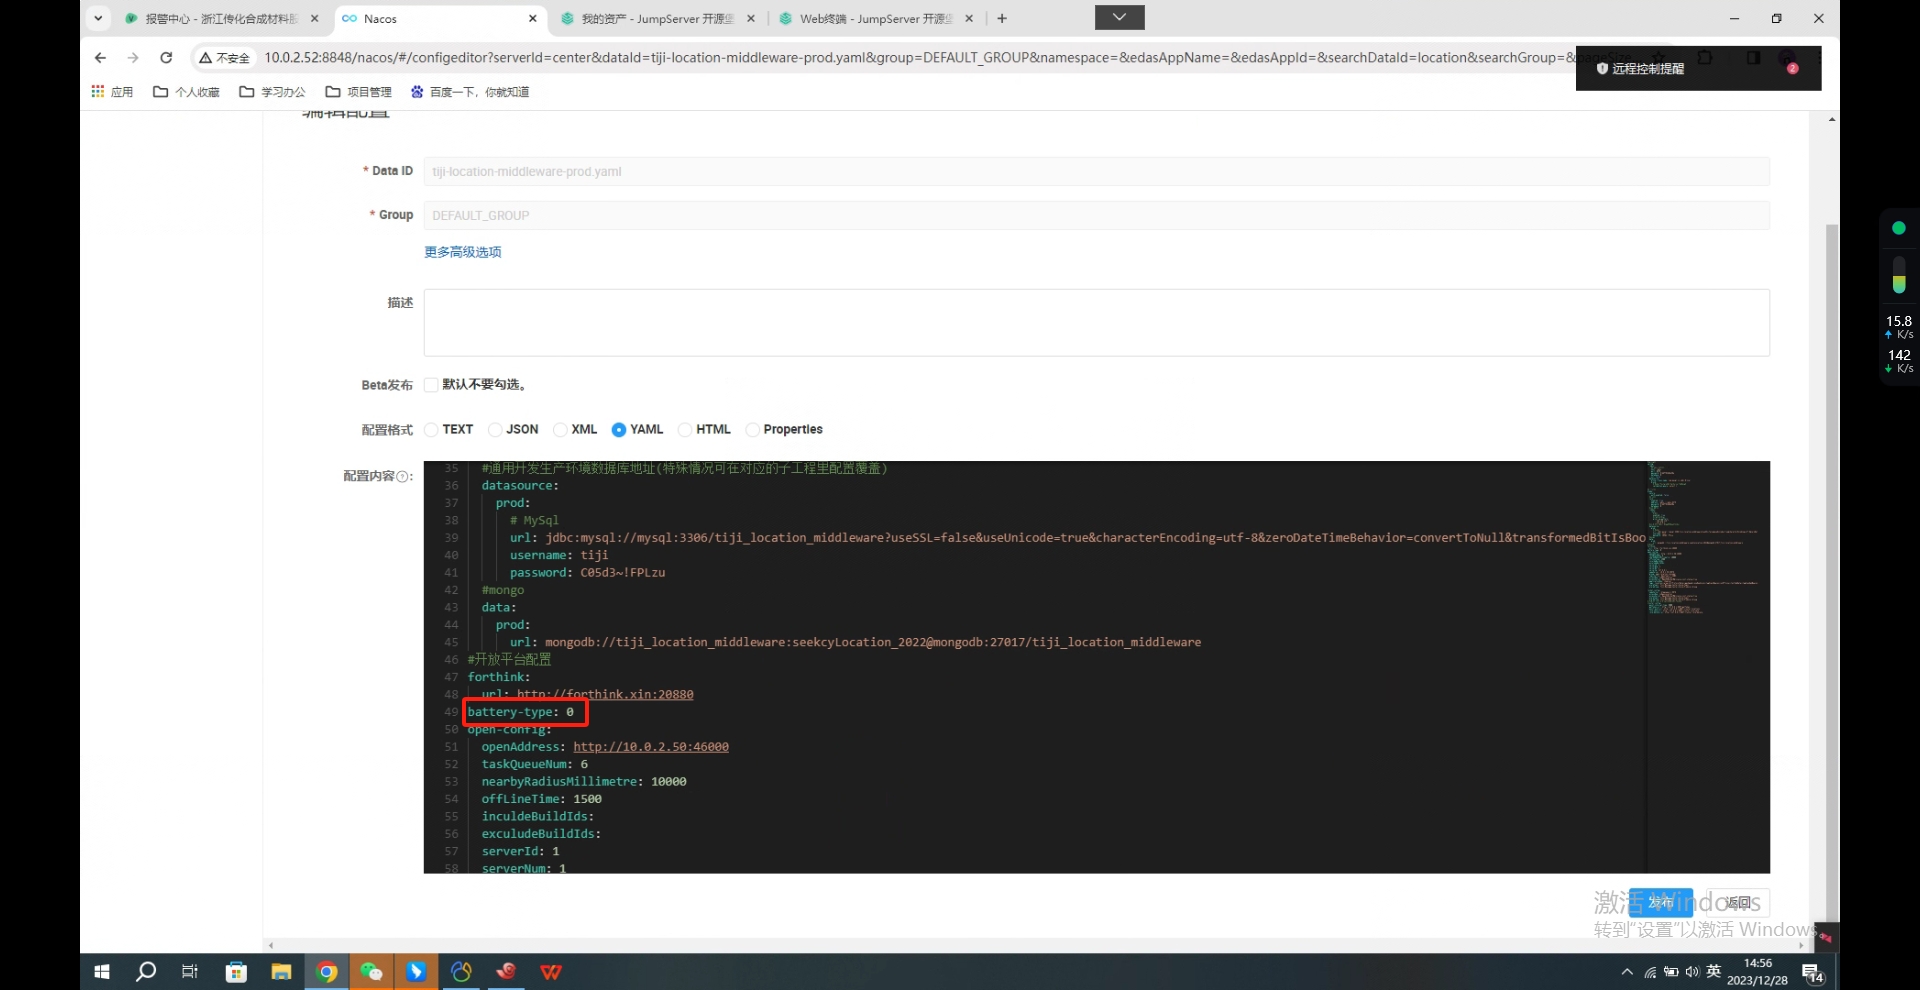Screen dimensions: 1920x990
Task: Click the 不安全 site security warning
Action: pyautogui.click(x=225, y=58)
